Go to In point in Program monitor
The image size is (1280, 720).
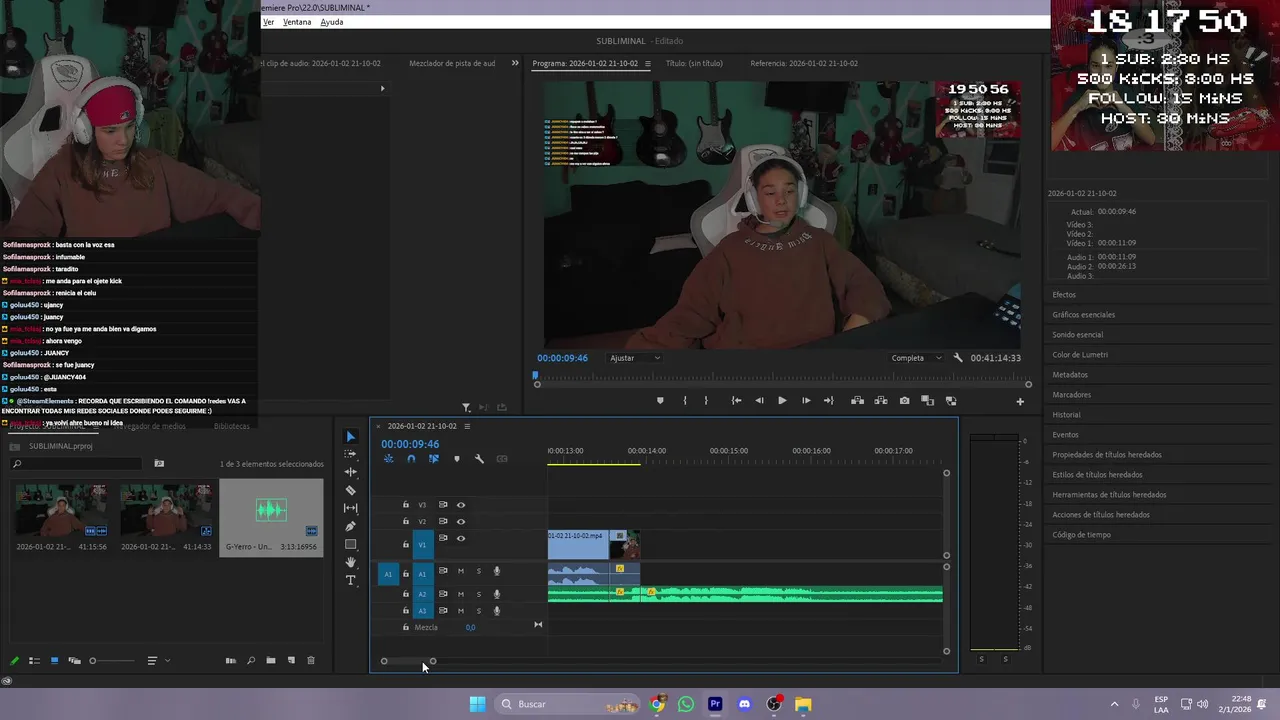click(736, 401)
